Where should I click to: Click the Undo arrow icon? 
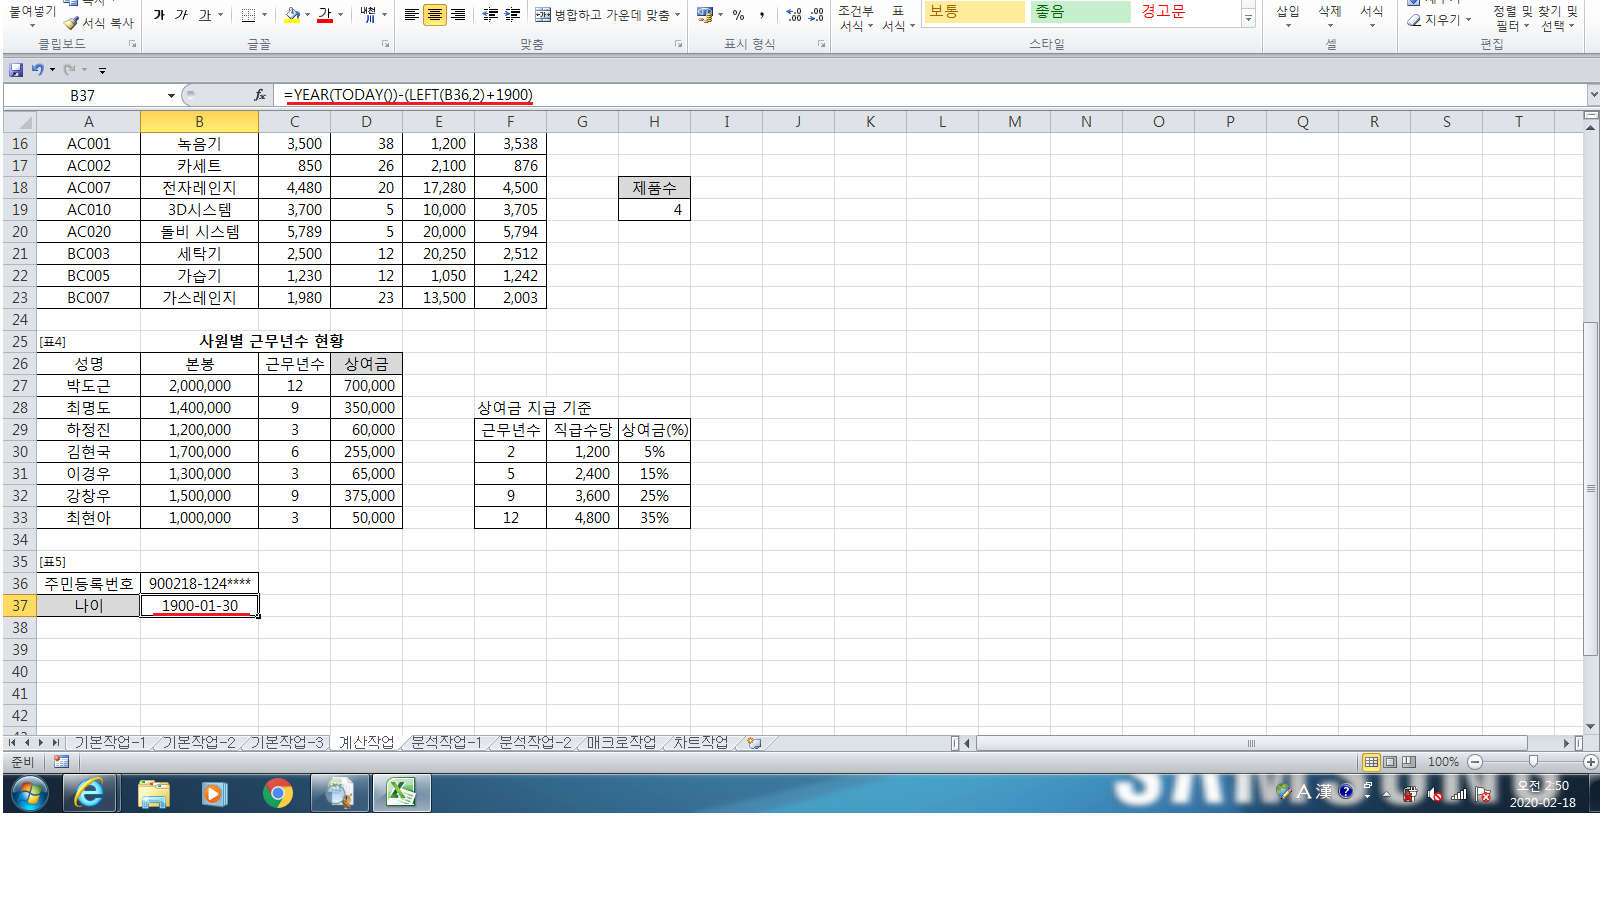pos(37,70)
